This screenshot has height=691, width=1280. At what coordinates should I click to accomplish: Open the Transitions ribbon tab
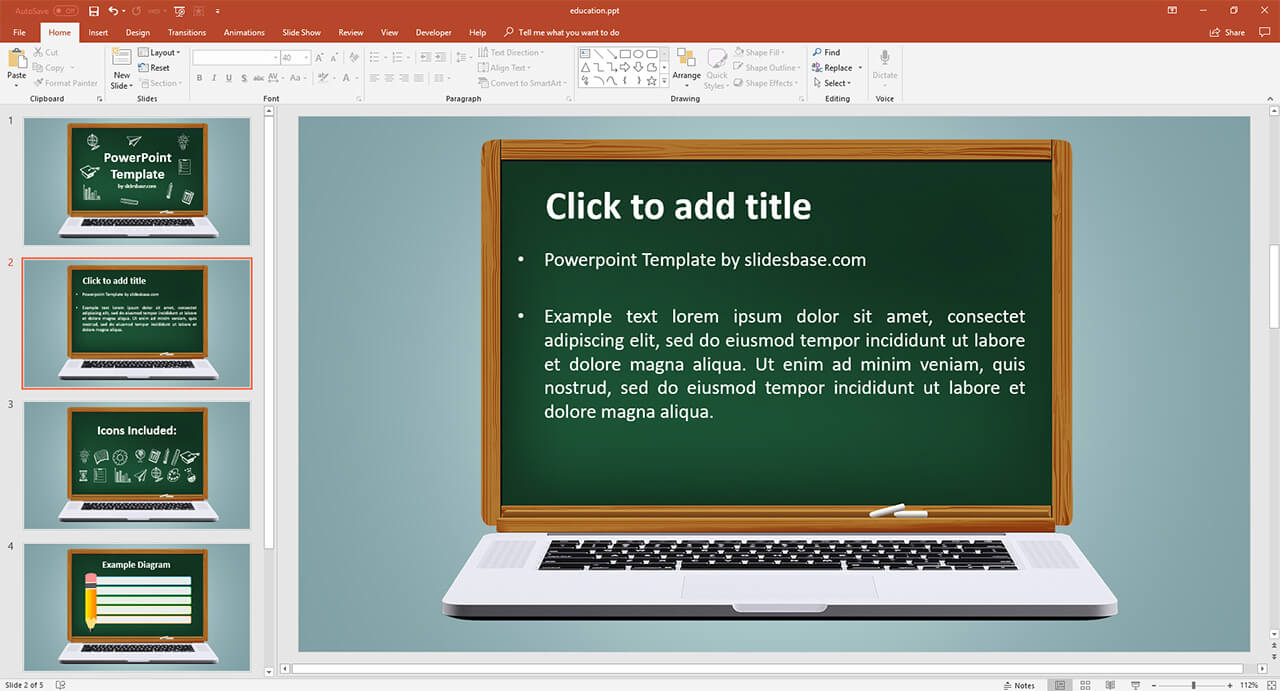click(187, 32)
